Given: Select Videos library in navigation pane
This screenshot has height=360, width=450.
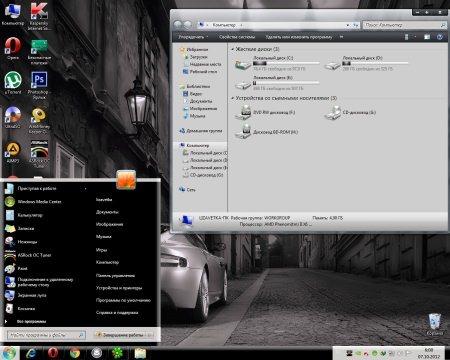Looking at the screenshot, I should [x=193, y=94].
